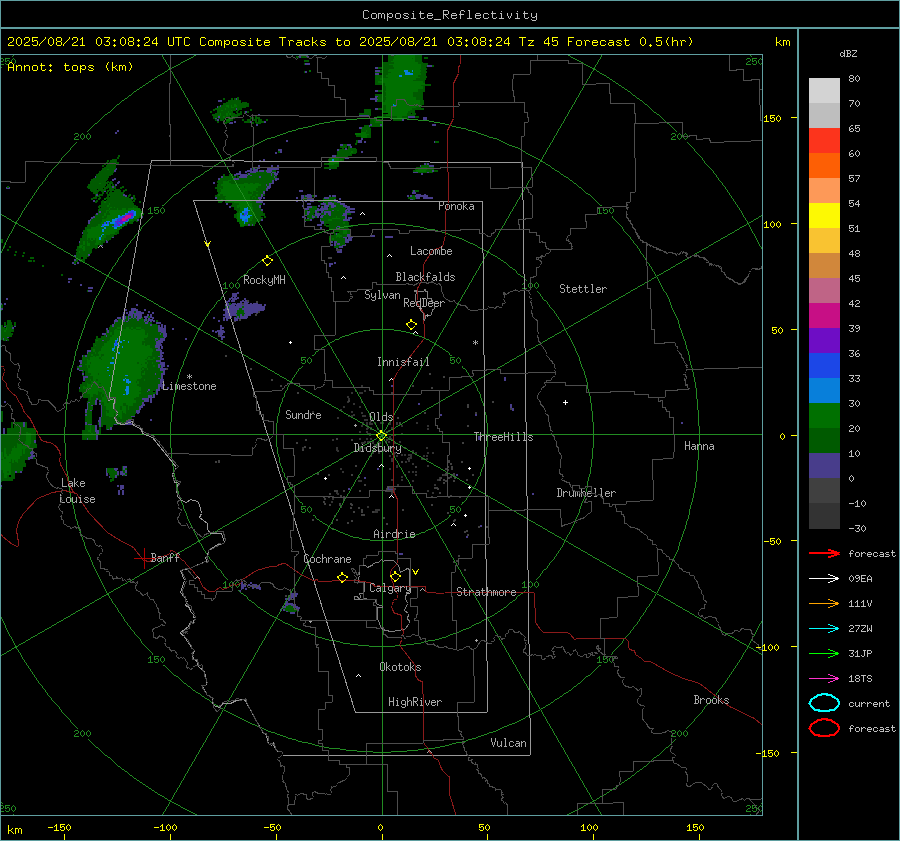Click the Vulcan city label

pyautogui.click(x=509, y=743)
